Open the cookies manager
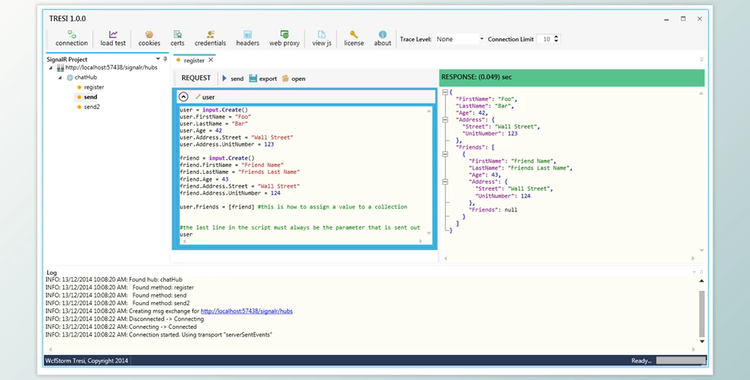This screenshot has width=750, height=380. click(149, 38)
